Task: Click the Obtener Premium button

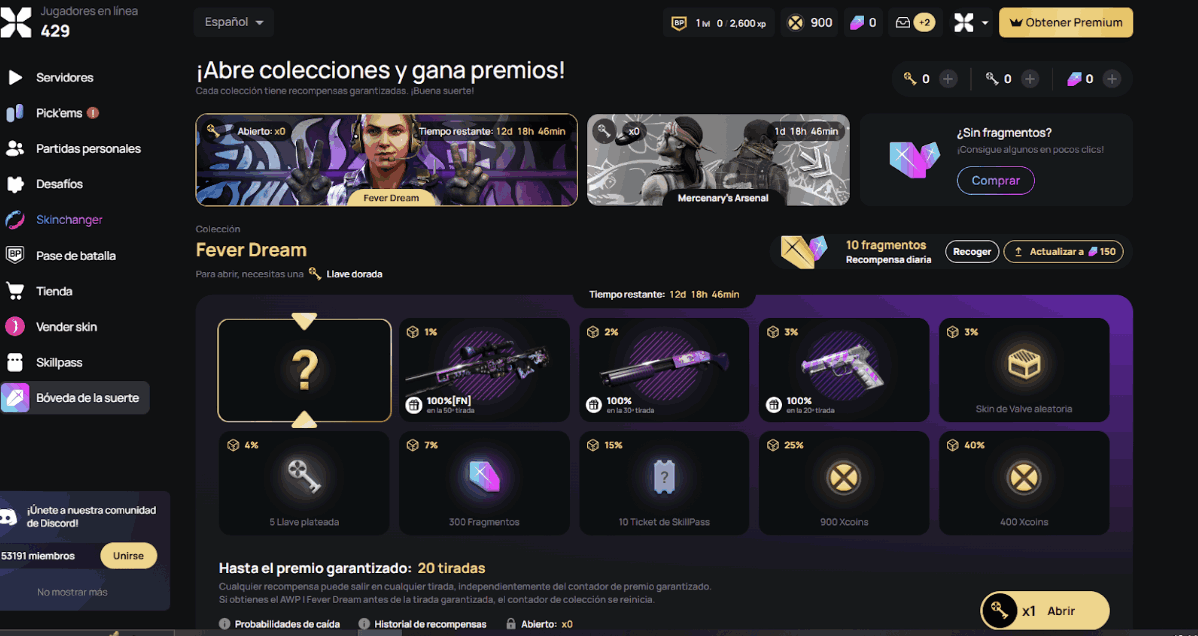Action: tap(1066, 22)
